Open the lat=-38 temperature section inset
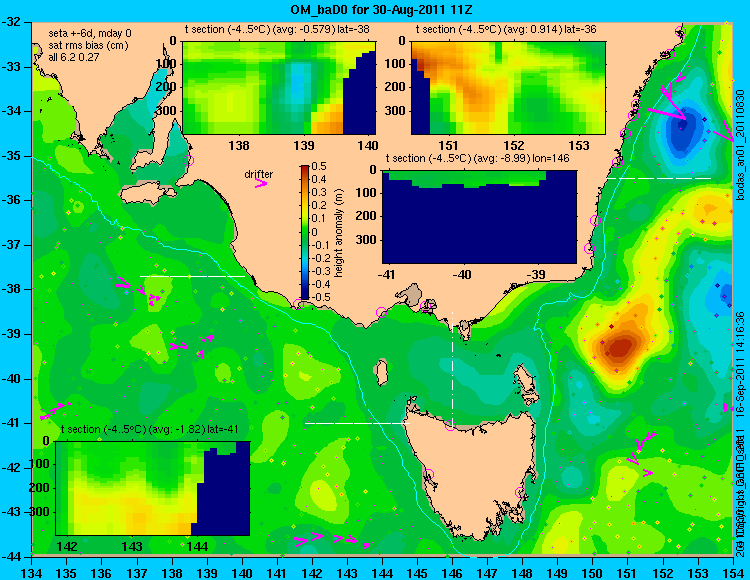 pyautogui.click(x=279, y=88)
